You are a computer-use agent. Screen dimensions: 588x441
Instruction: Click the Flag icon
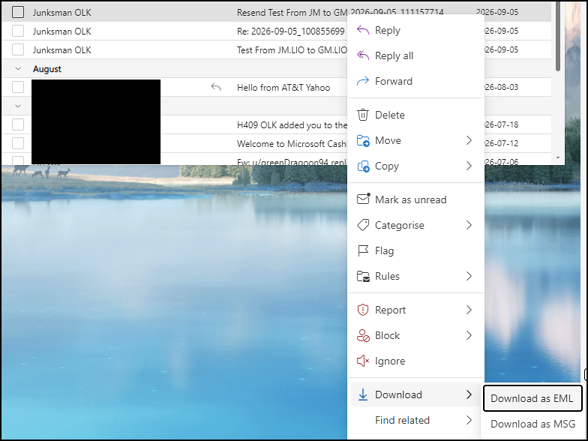[x=363, y=250]
